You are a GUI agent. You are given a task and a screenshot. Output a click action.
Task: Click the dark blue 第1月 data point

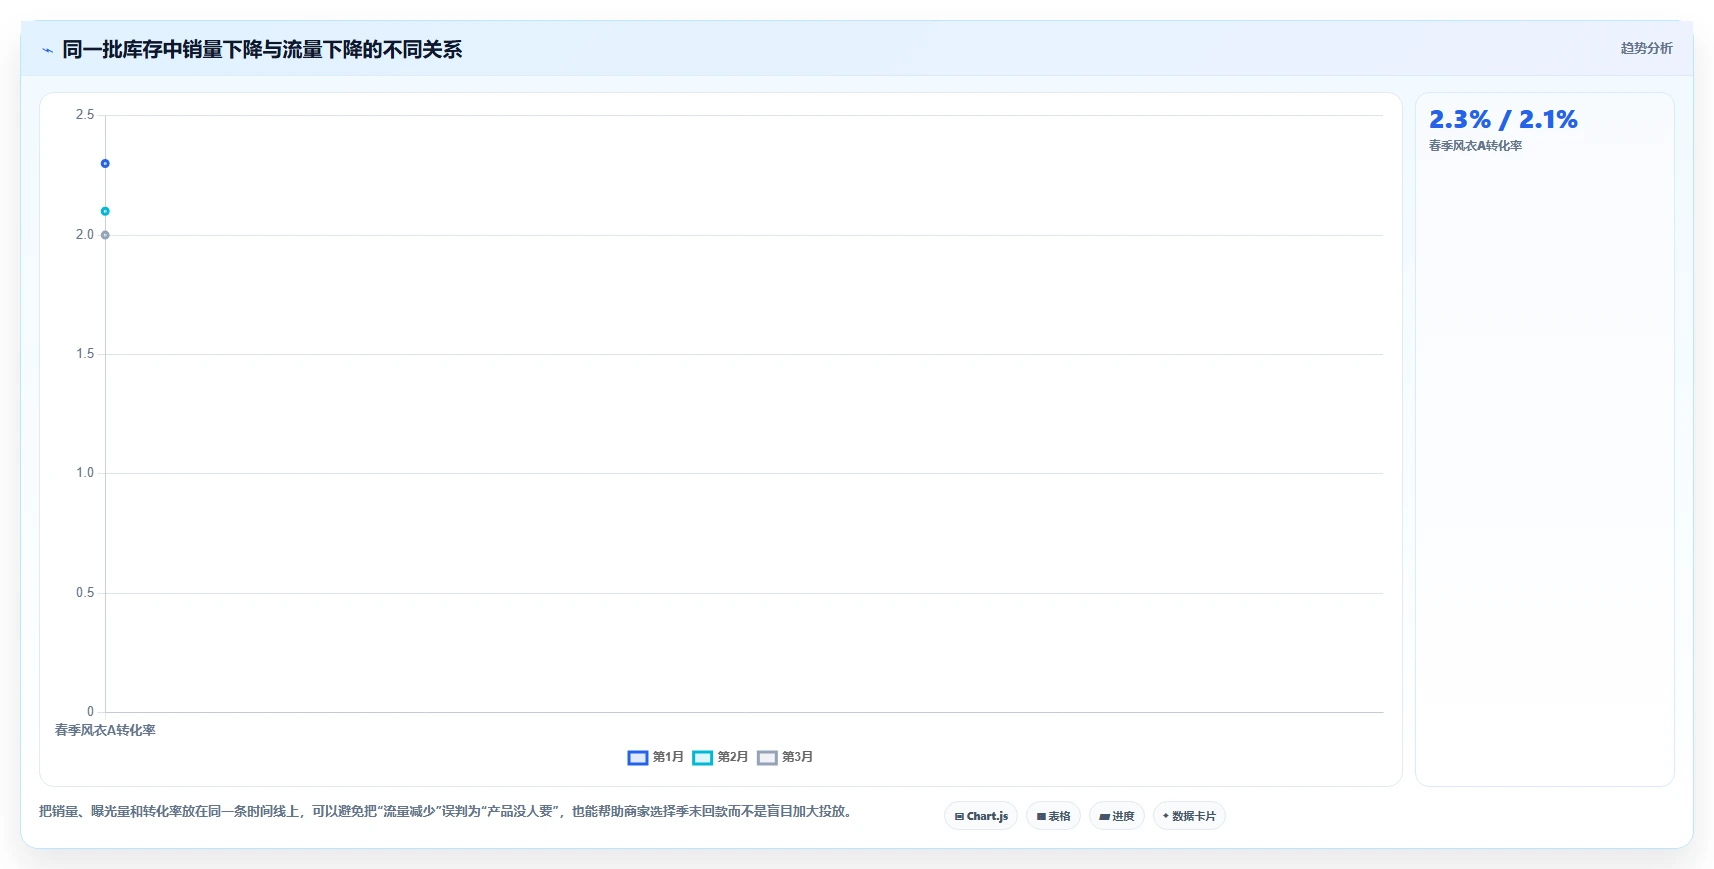pos(105,163)
